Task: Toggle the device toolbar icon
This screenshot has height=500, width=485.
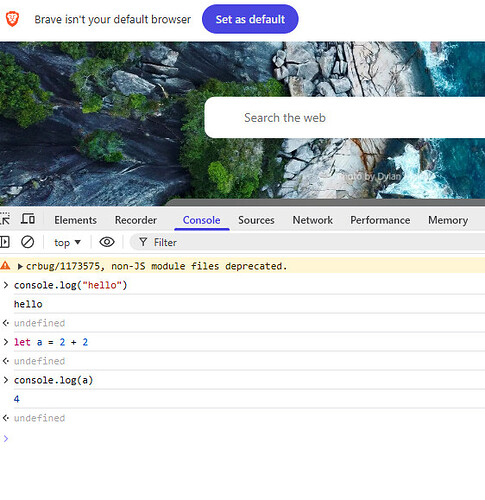Action: point(28,219)
